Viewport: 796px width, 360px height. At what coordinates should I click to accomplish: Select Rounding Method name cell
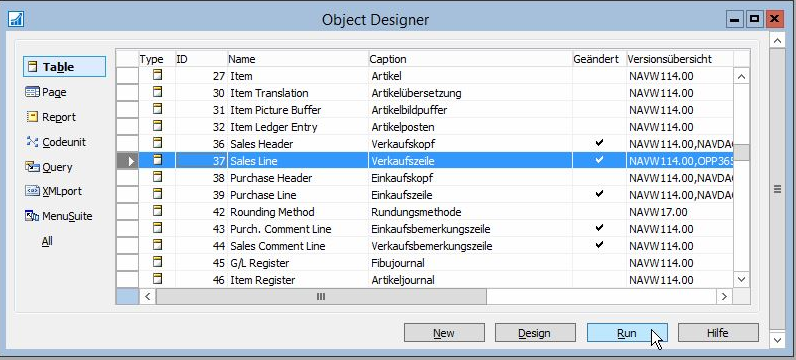tap(298, 212)
